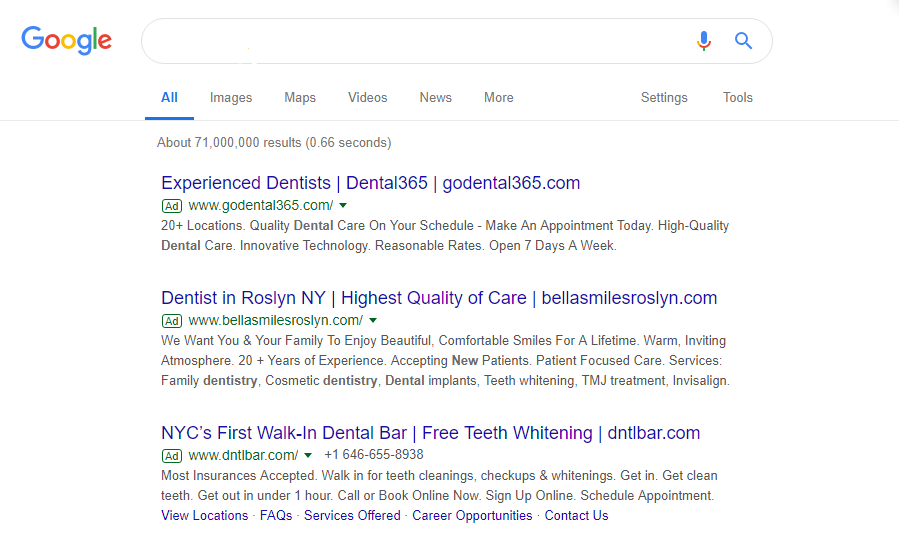Open the Services Offered sitelink

352,516
